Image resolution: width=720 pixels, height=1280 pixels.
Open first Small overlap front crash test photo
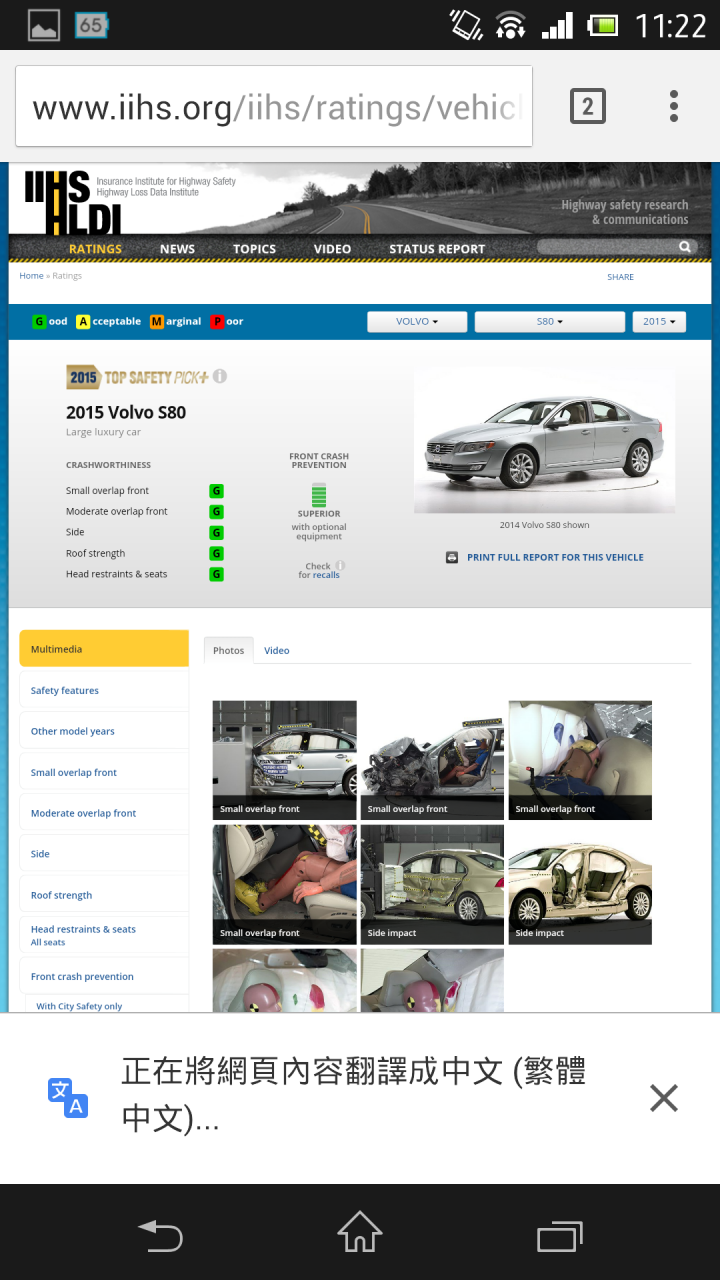(x=285, y=760)
